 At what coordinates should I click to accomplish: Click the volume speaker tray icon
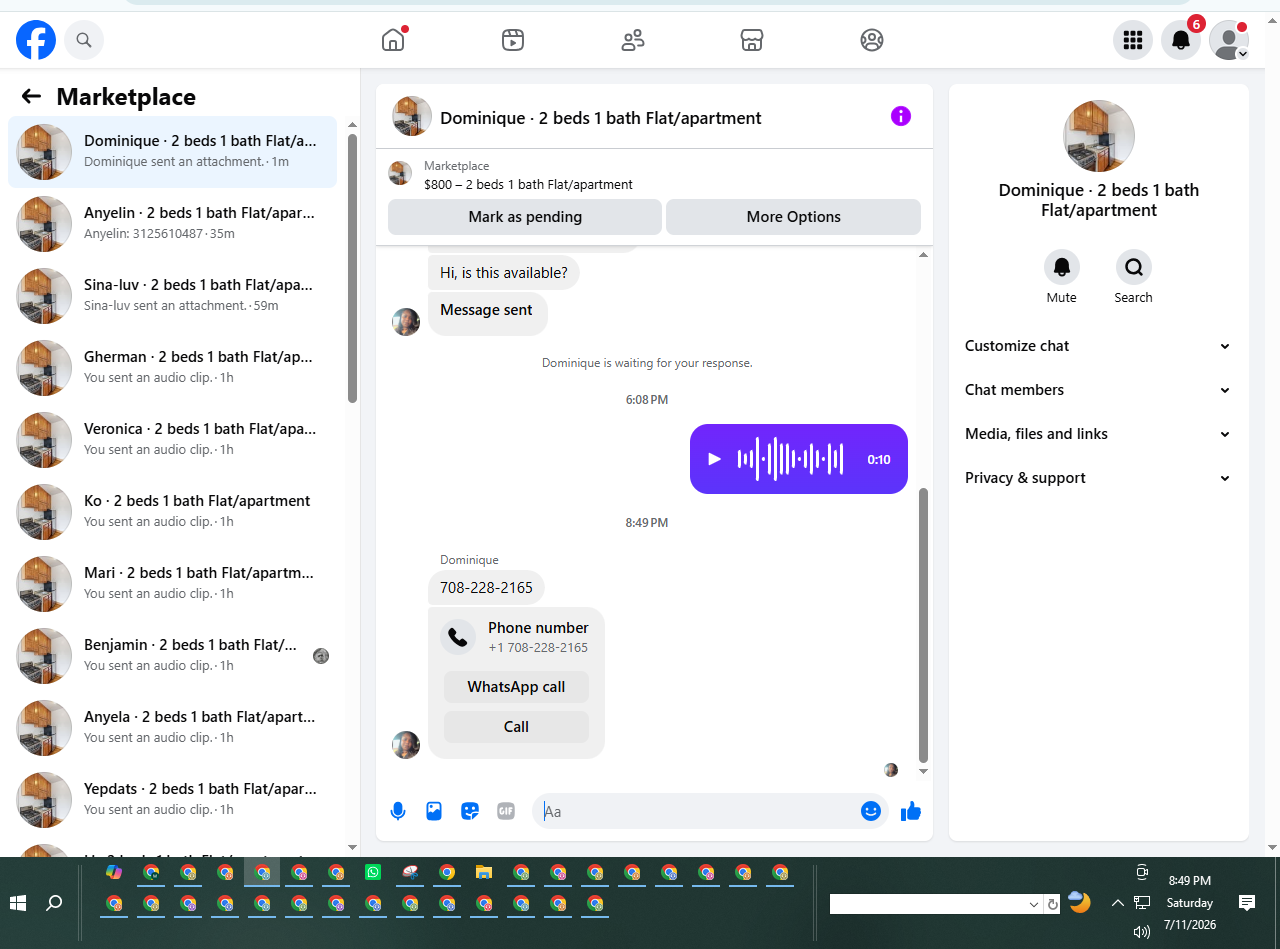pos(1142,932)
